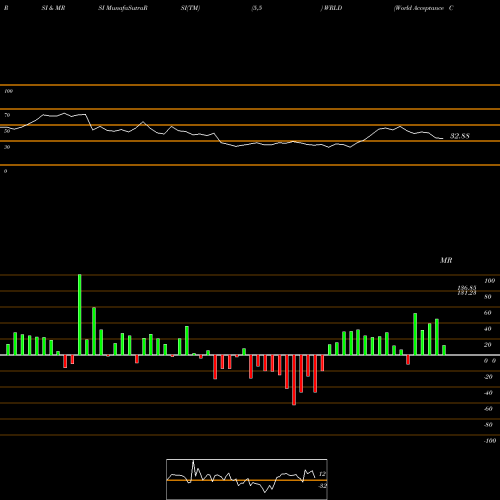This screenshot has width=500, height=500.
Task: Click the tallest green MR bar
Action: click(80, 315)
